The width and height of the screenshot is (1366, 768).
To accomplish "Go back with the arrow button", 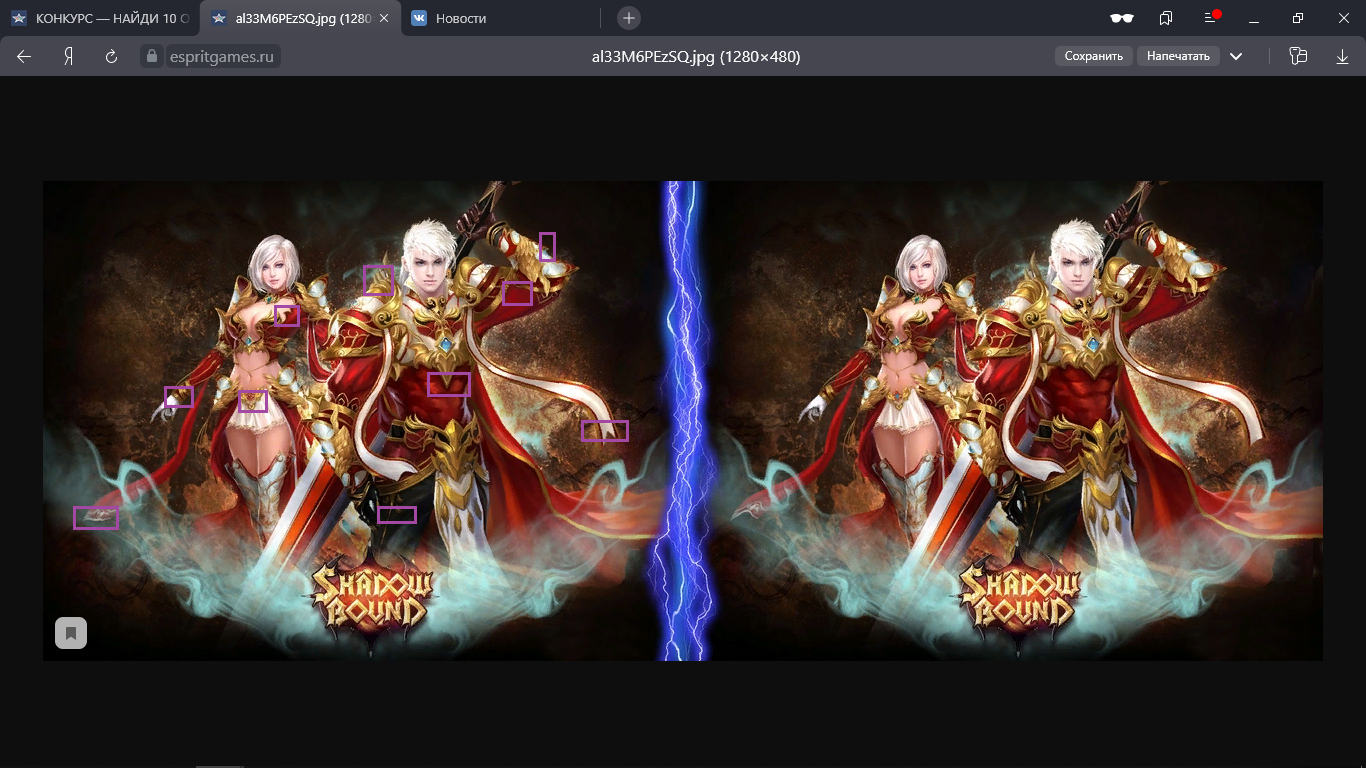I will coord(24,57).
